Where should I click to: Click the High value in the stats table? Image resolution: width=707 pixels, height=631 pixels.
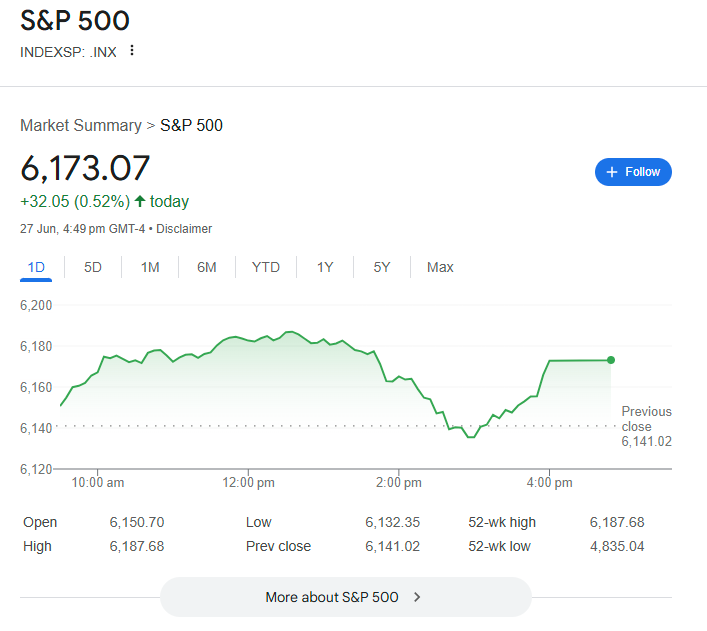tap(137, 546)
